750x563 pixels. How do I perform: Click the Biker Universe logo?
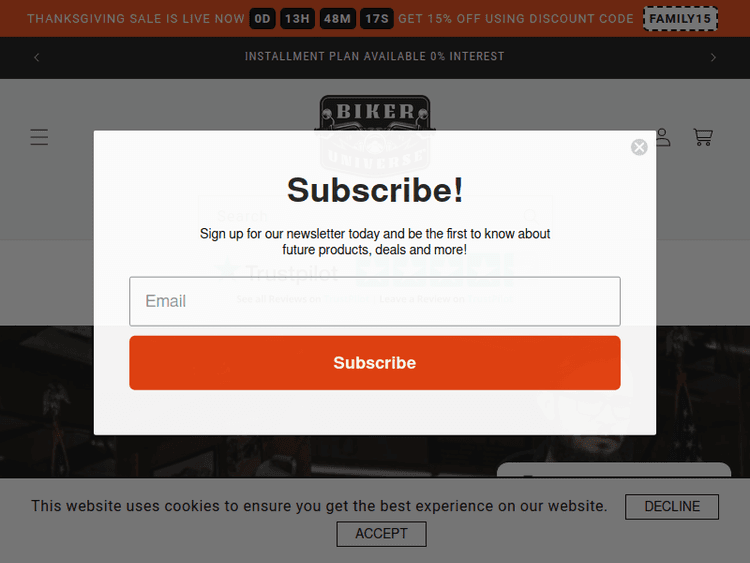(x=375, y=136)
